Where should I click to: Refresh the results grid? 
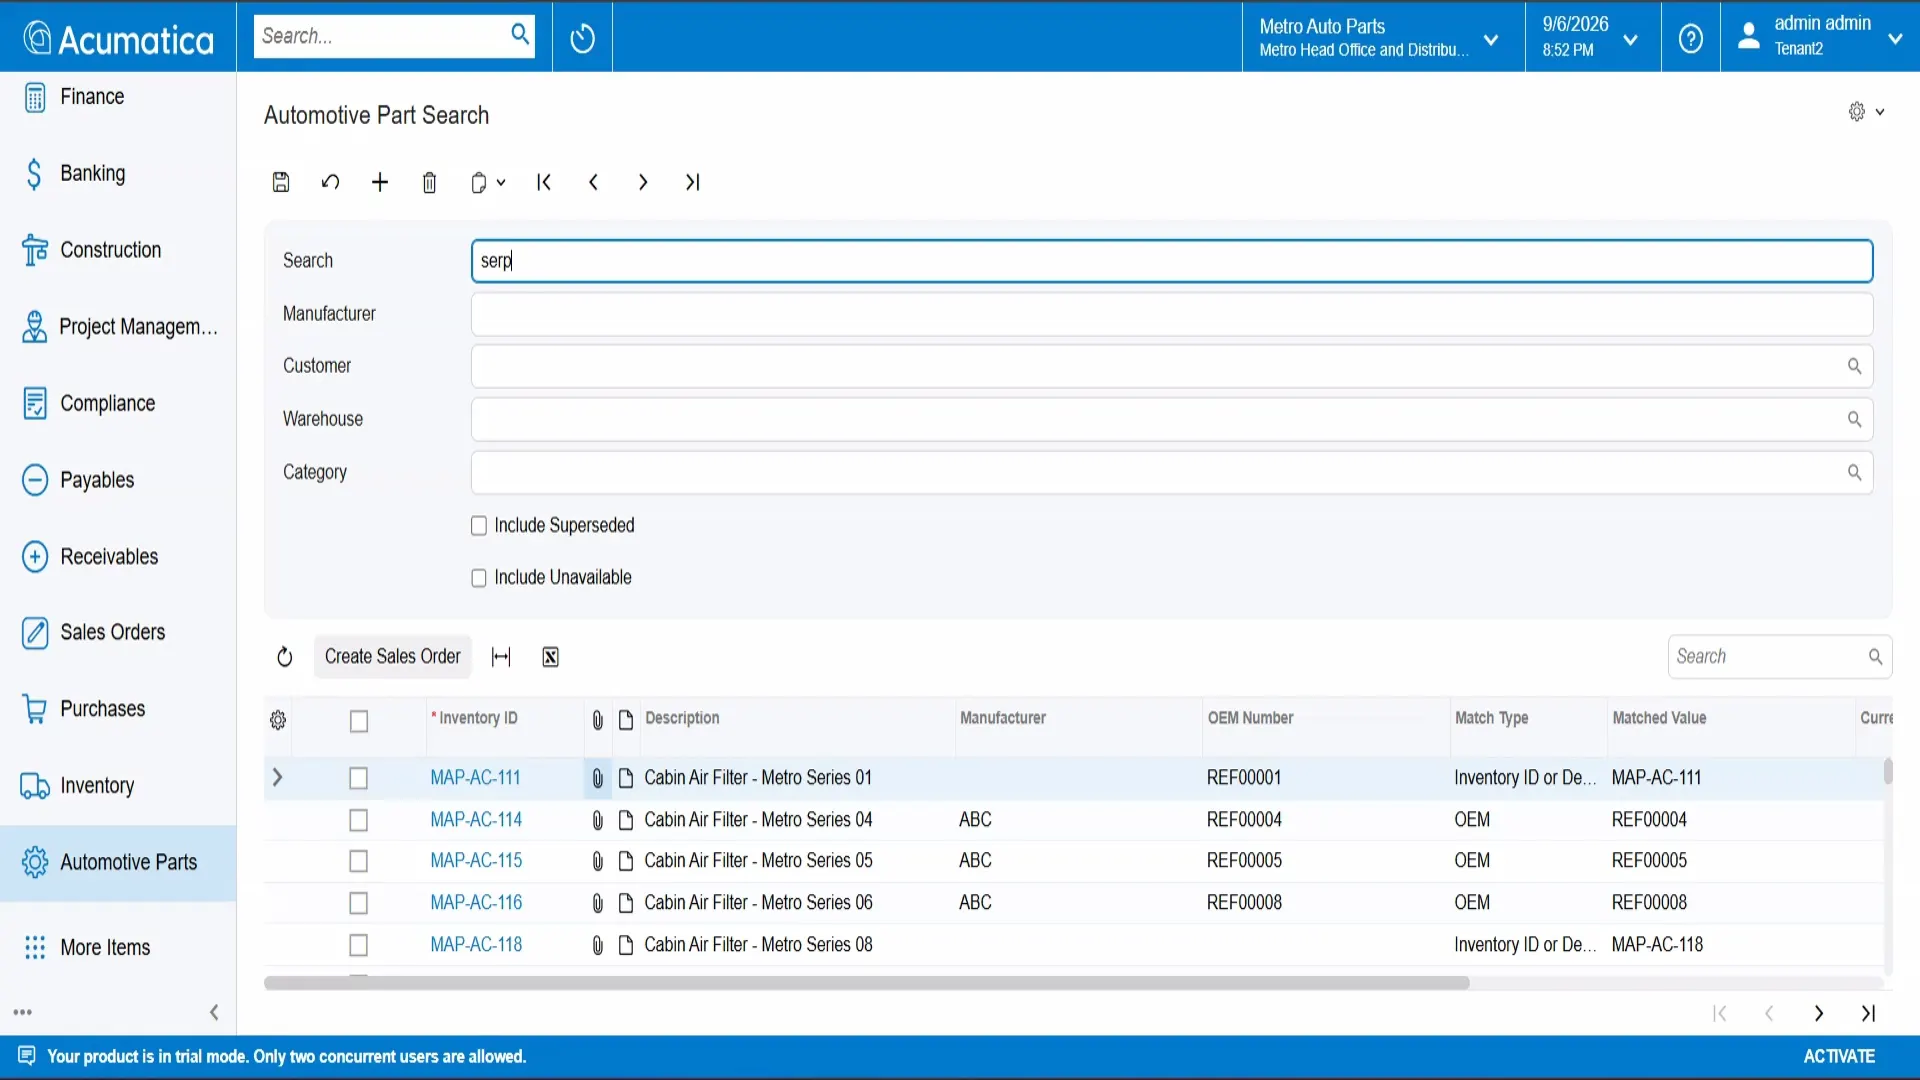(285, 657)
